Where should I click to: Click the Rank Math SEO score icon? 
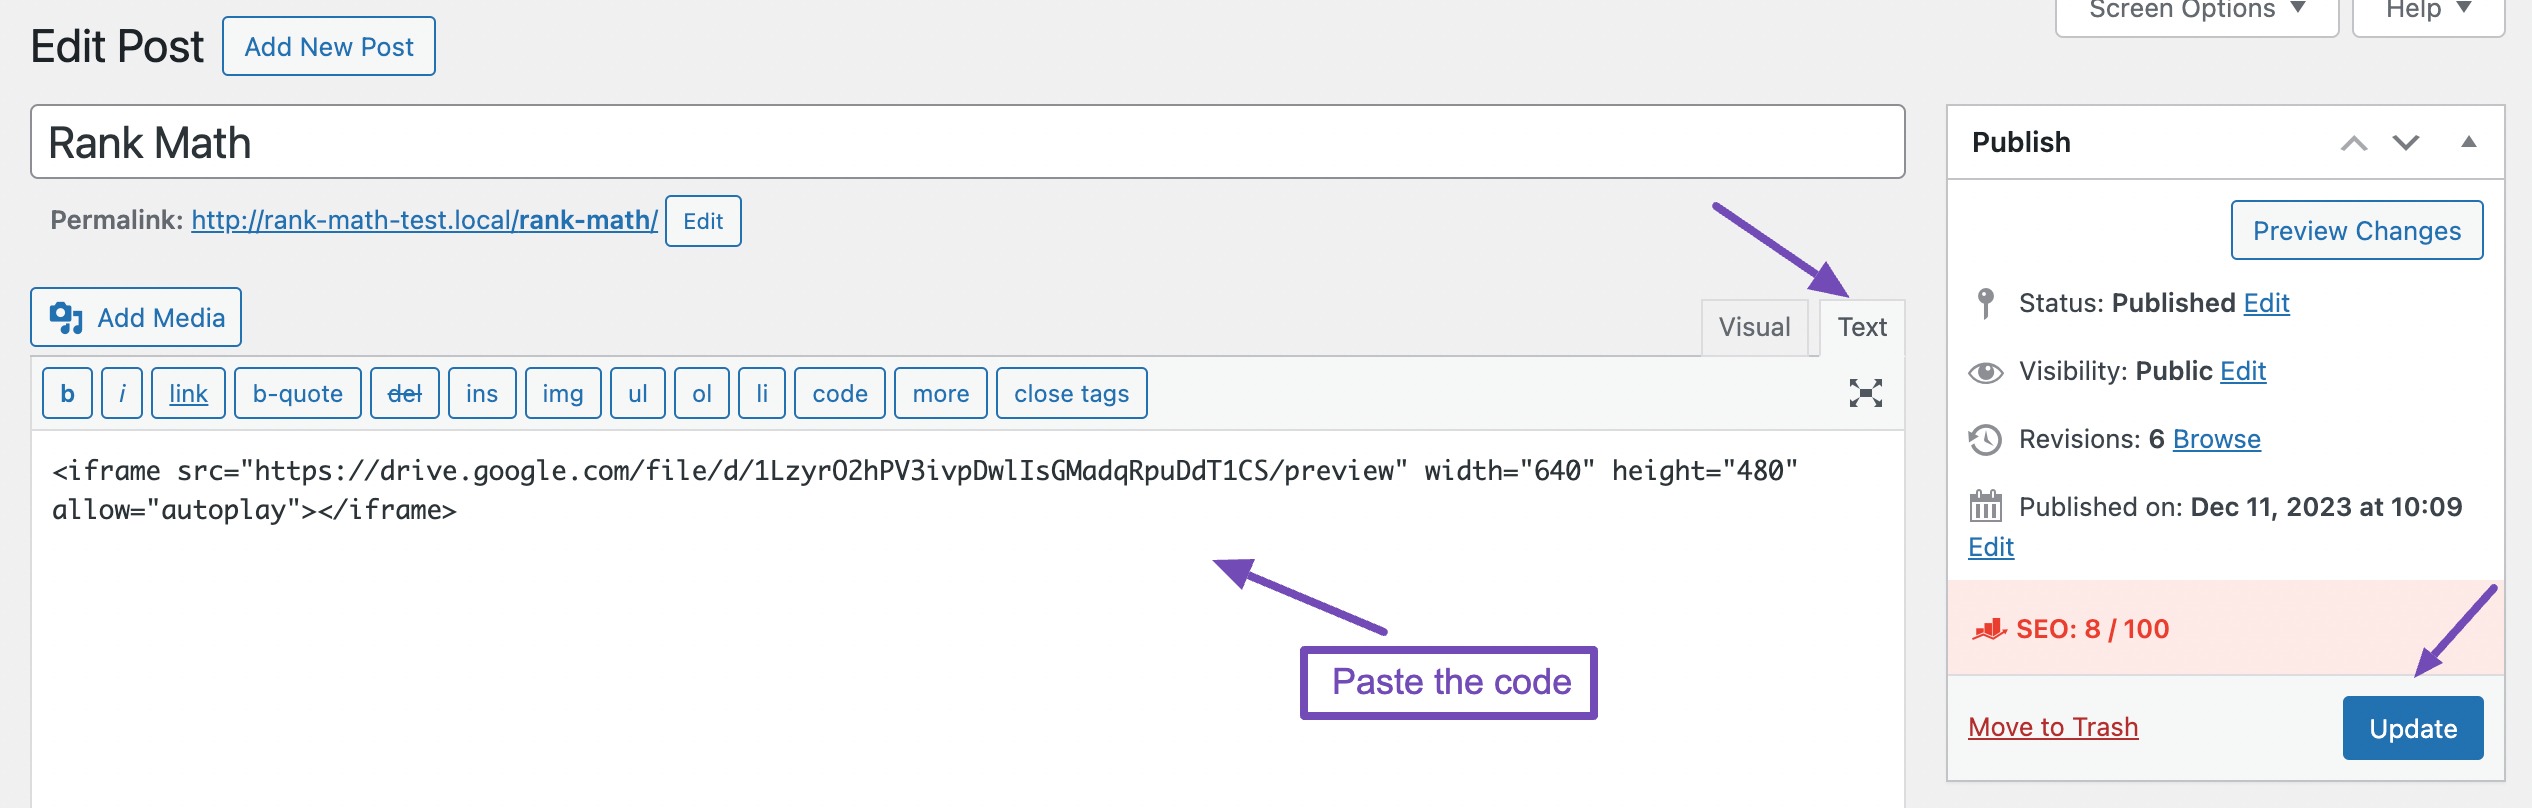(1989, 629)
